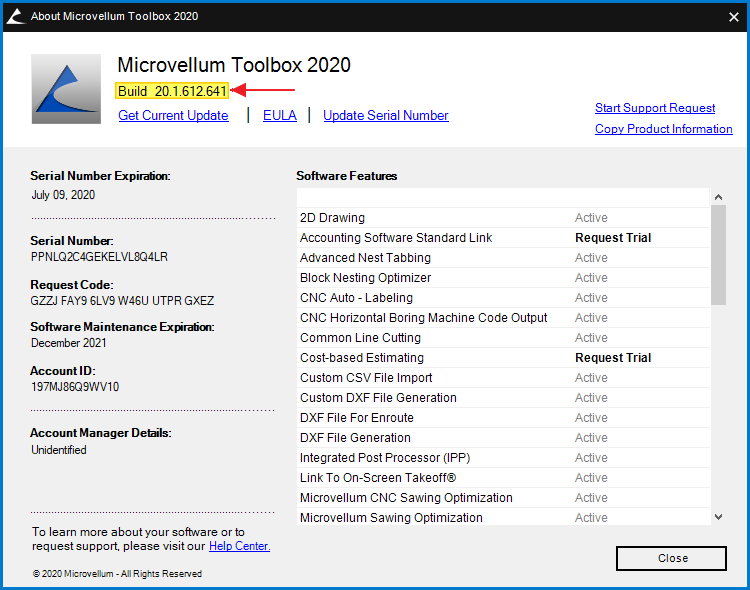Click the Unidentified account manager text
This screenshot has height=590, width=750.
59,450
